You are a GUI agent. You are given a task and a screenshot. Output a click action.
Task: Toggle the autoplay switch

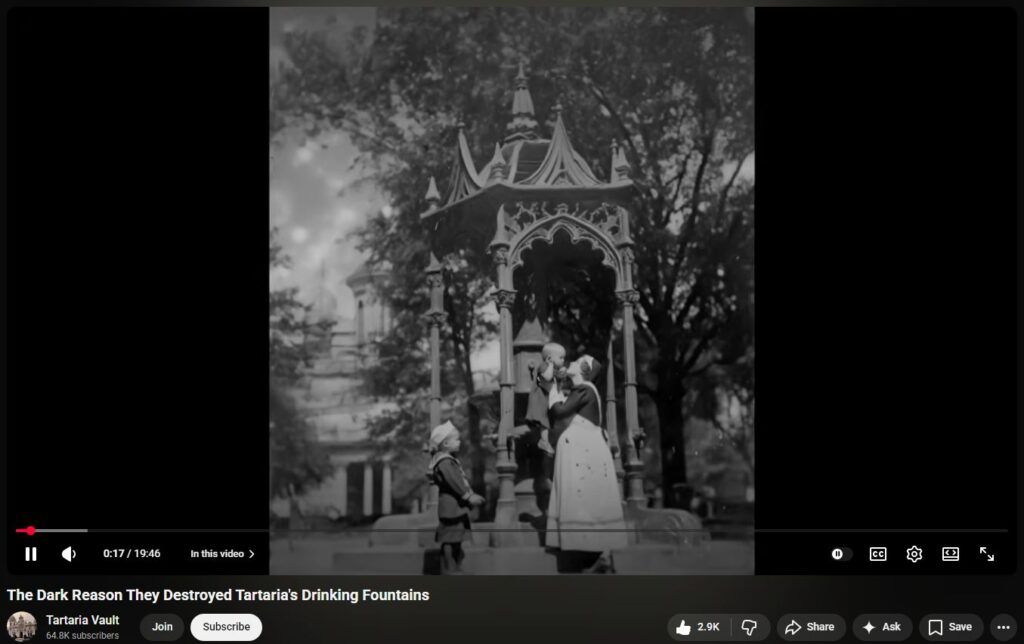(839, 554)
